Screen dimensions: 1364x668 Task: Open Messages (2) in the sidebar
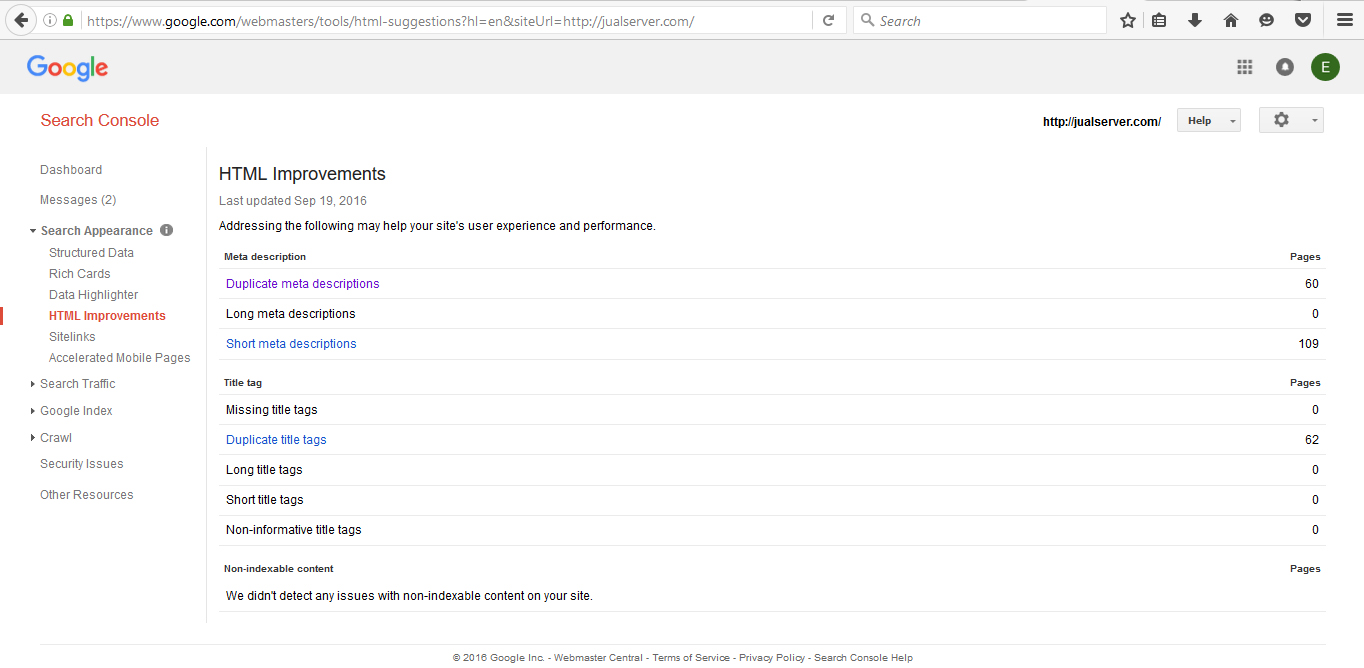tap(78, 200)
